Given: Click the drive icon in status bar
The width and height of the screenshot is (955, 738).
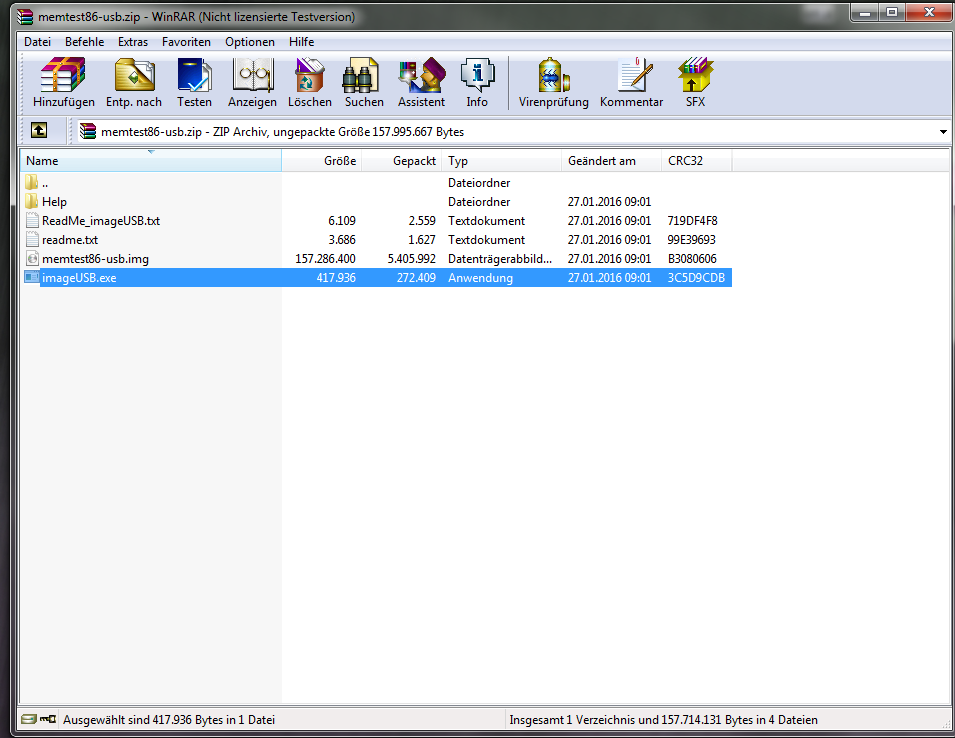Looking at the screenshot, I should 29,719.
